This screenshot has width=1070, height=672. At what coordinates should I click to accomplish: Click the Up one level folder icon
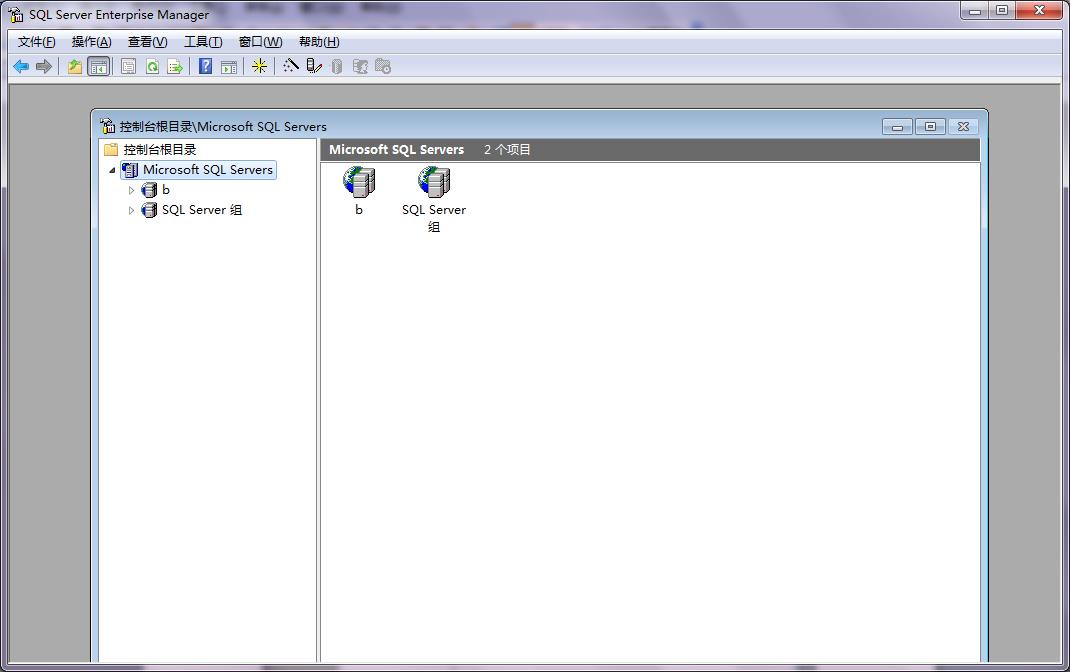tap(74, 66)
